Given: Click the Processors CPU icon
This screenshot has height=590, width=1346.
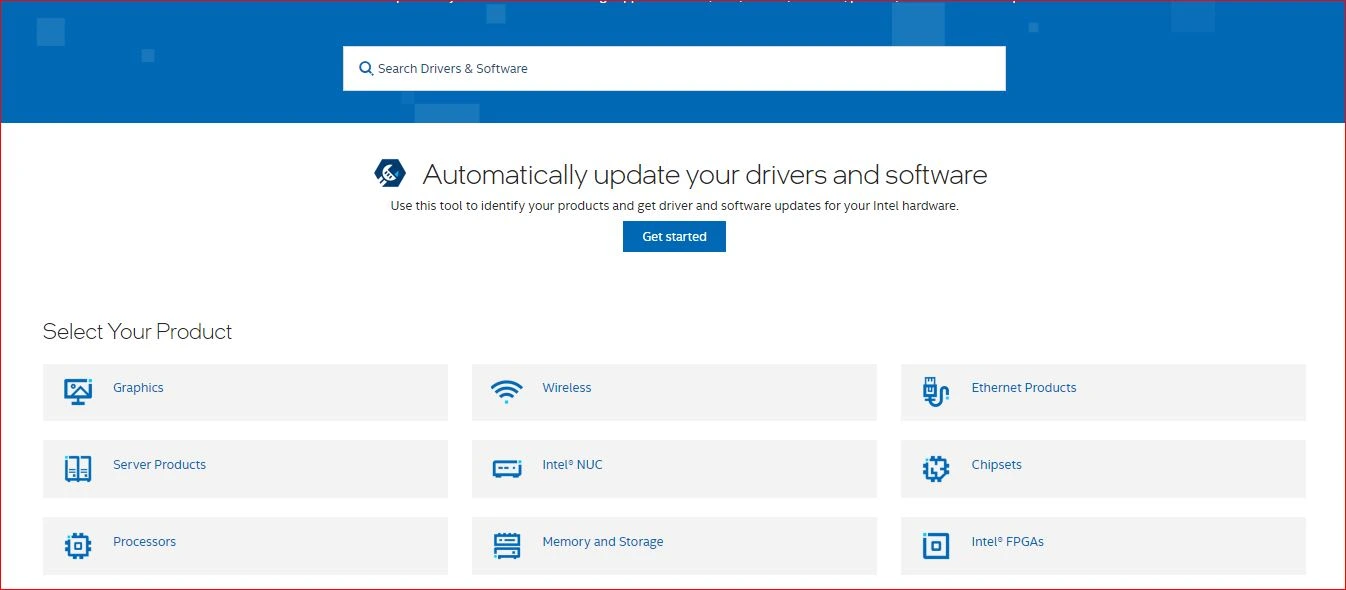Looking at the screenshot, I should coord(78,545).
